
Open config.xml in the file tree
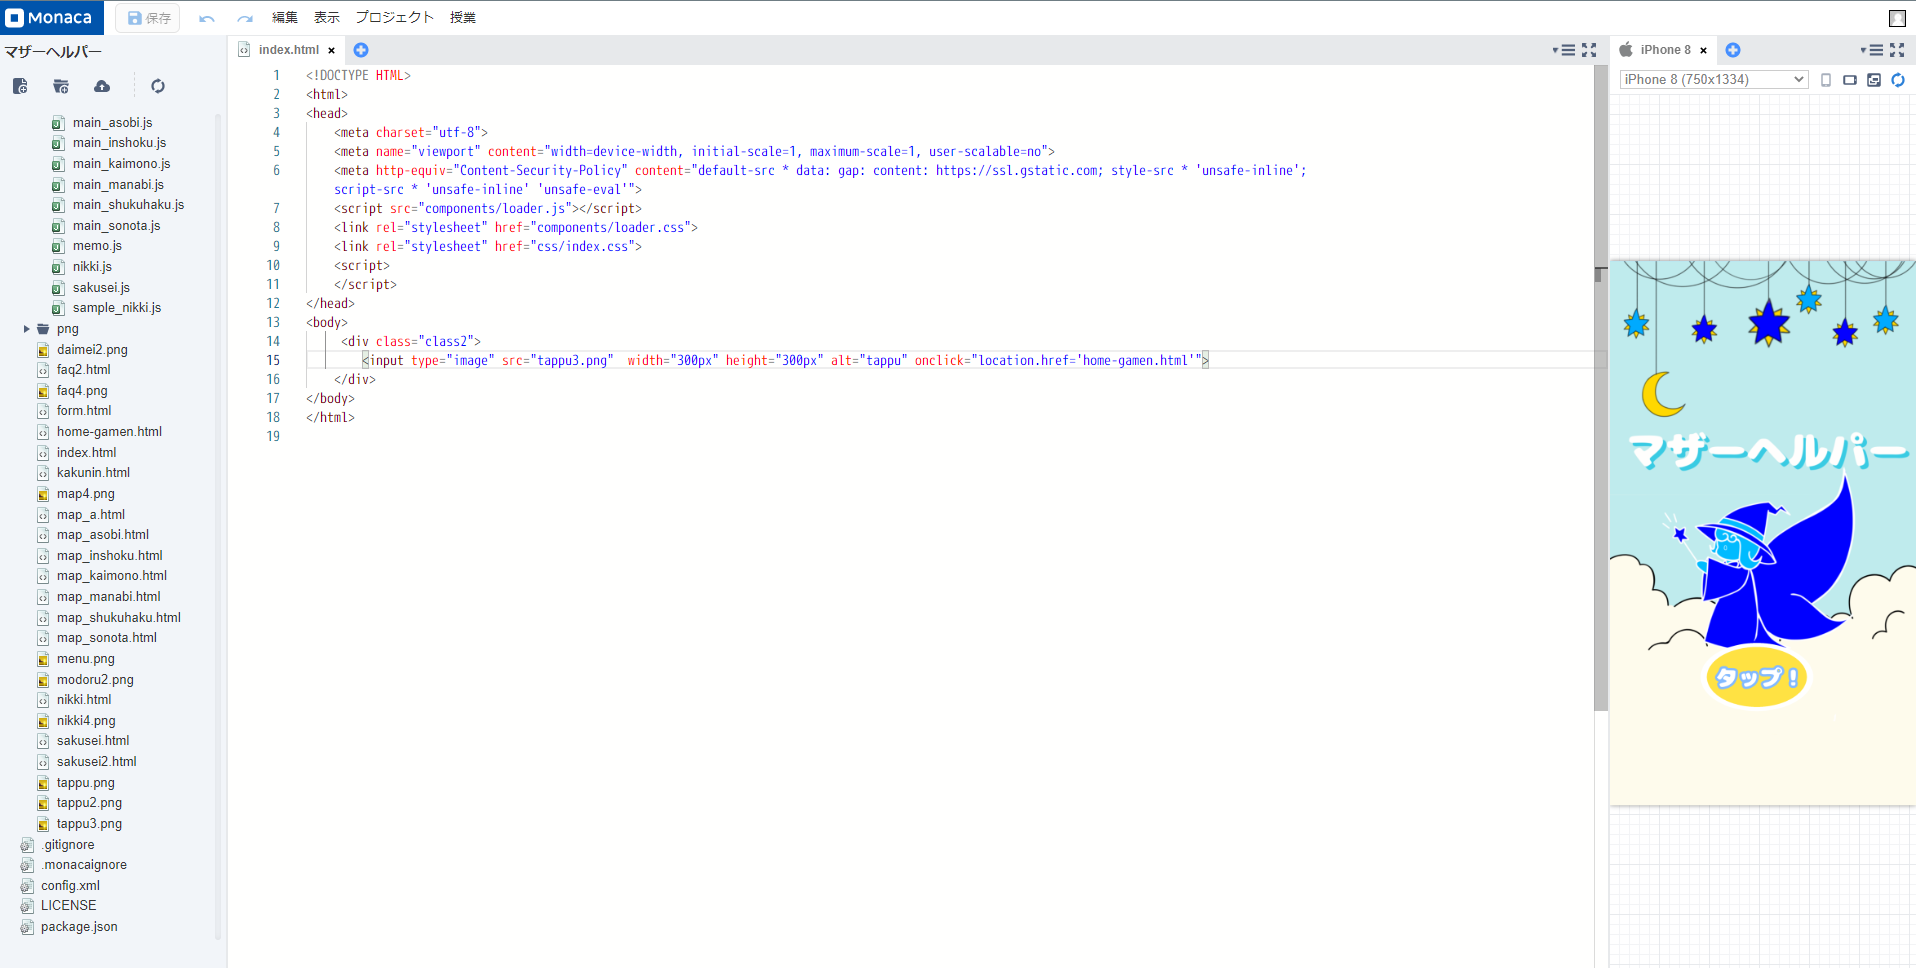(x=70, y=886)
